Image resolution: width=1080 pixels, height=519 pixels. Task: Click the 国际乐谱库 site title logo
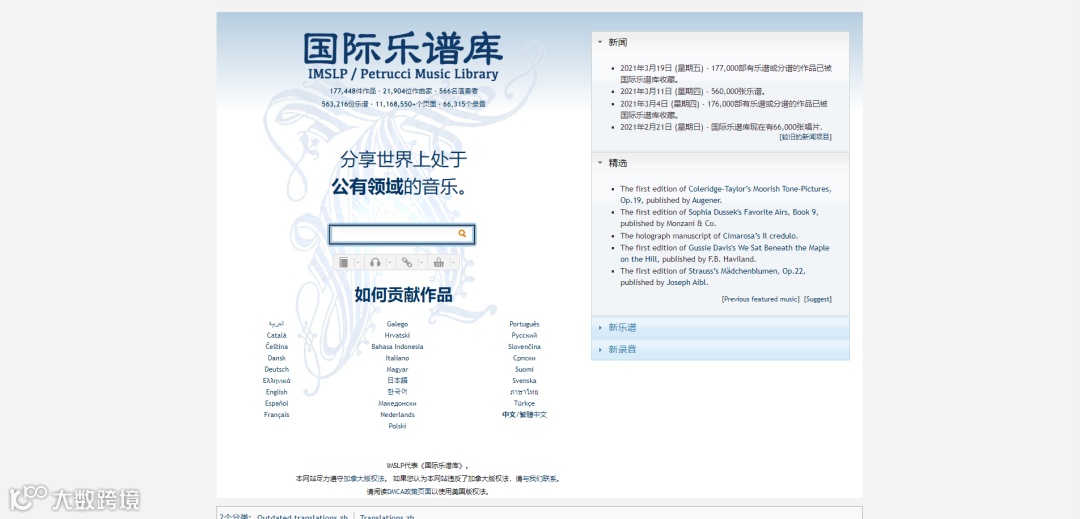(403, 50)
